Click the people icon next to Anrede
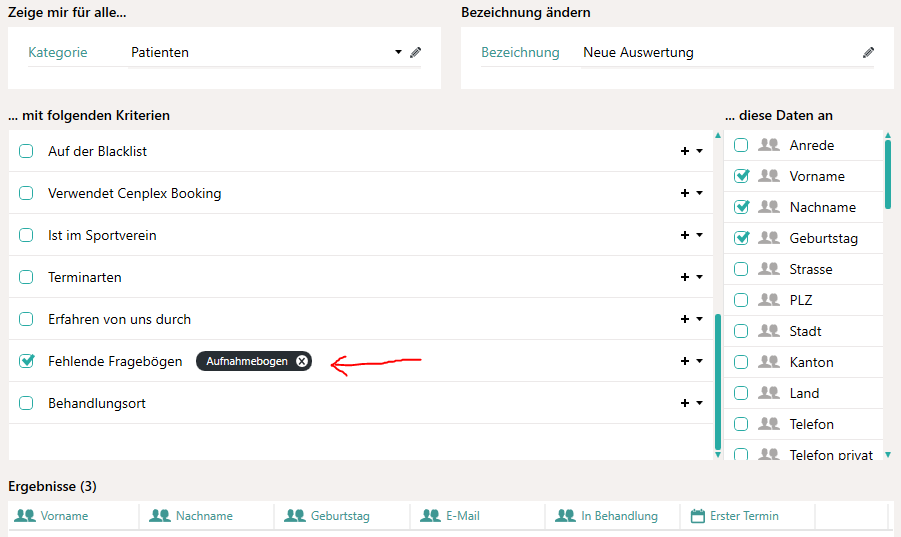The image size is (901, 537). (x=768, y=145)
